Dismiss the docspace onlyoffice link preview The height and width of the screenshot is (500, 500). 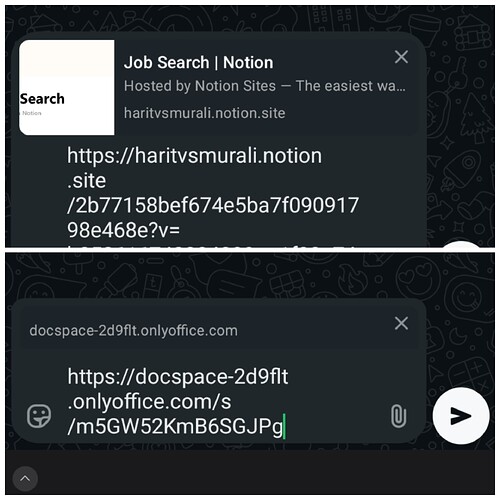click(401, 323)
